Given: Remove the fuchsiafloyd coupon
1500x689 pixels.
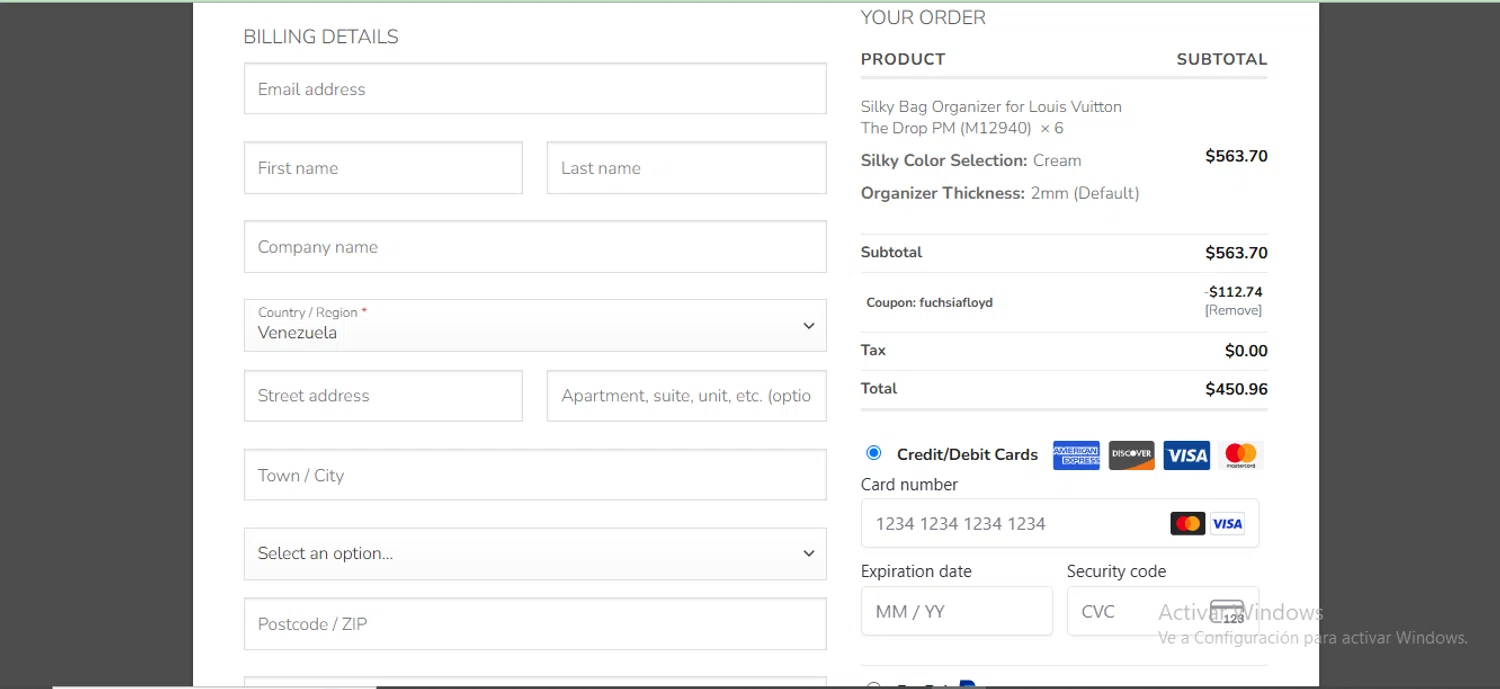Looking at the screenshot, I should [1233, 310].
